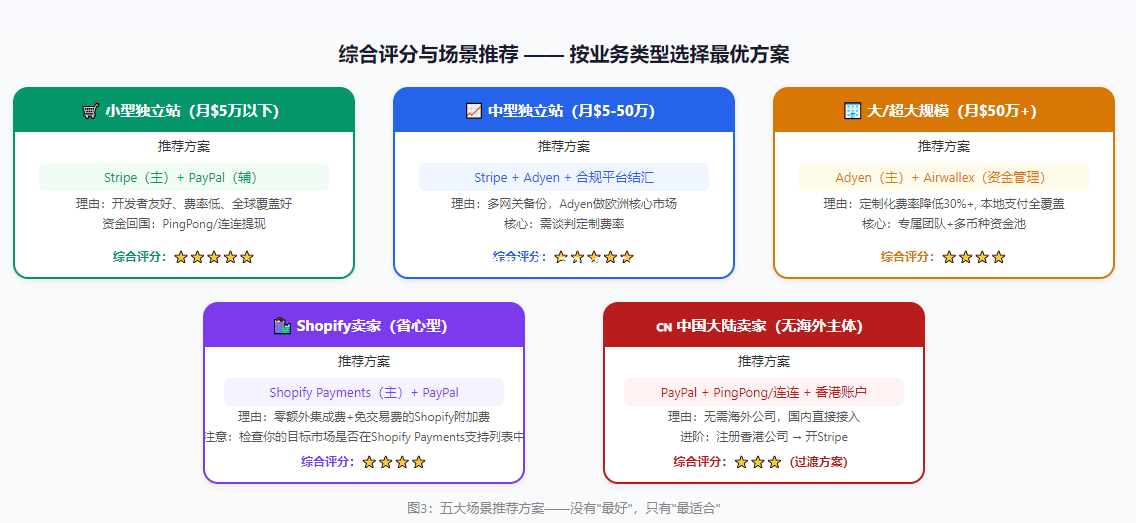Click the text 理由：无需海外公司，国内直接接入
Viewport: 1136px width, 523px height.
764,417
